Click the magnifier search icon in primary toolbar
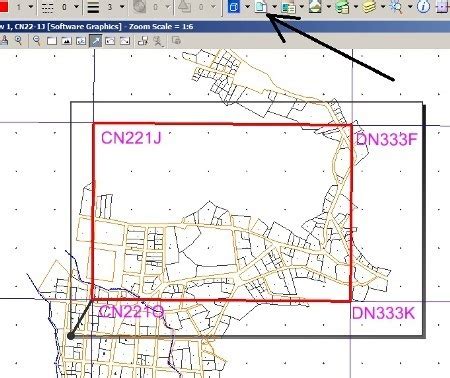The image size is (450, 378). [396, 7]
